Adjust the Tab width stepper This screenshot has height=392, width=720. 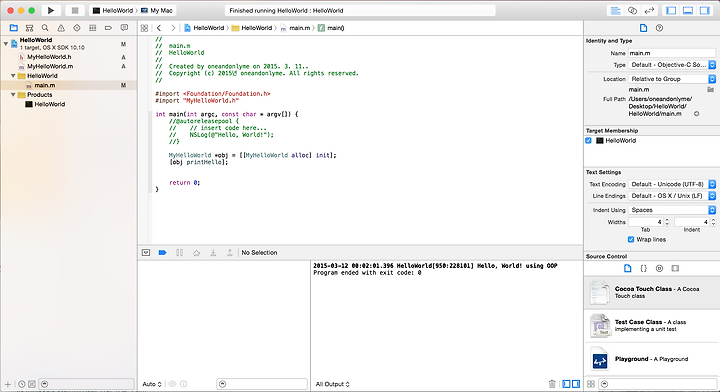pos(667,222)
